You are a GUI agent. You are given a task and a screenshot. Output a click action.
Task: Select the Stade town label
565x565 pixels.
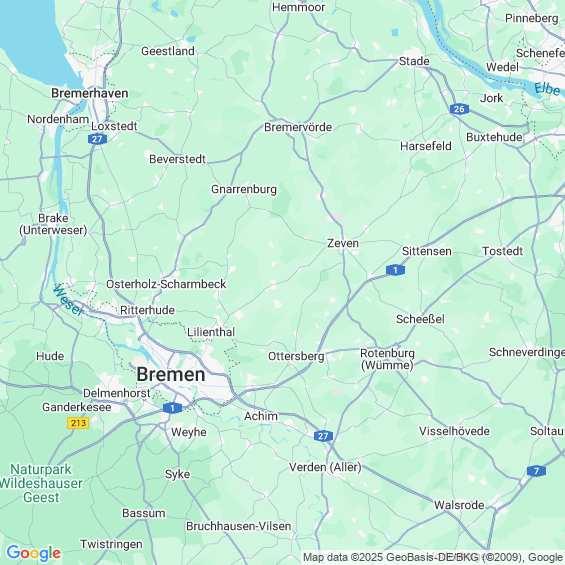[x=414, y=61]
